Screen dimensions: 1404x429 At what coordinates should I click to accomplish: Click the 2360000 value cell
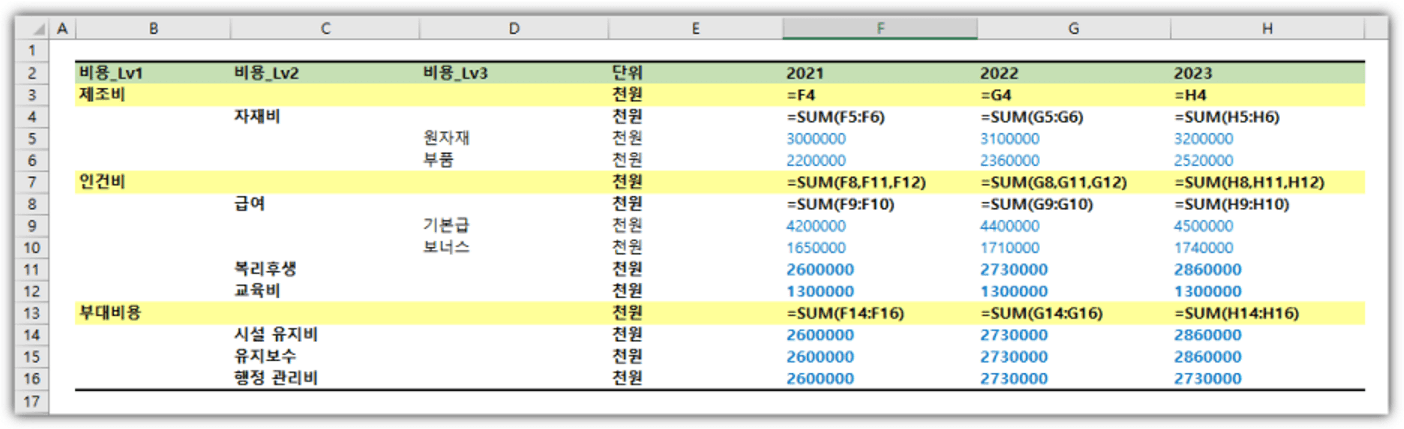(1074, 160)
